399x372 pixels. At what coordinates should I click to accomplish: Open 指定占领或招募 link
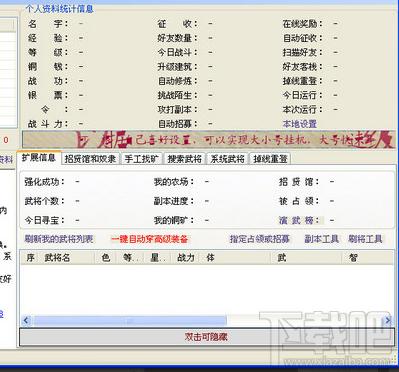(259, 239)
